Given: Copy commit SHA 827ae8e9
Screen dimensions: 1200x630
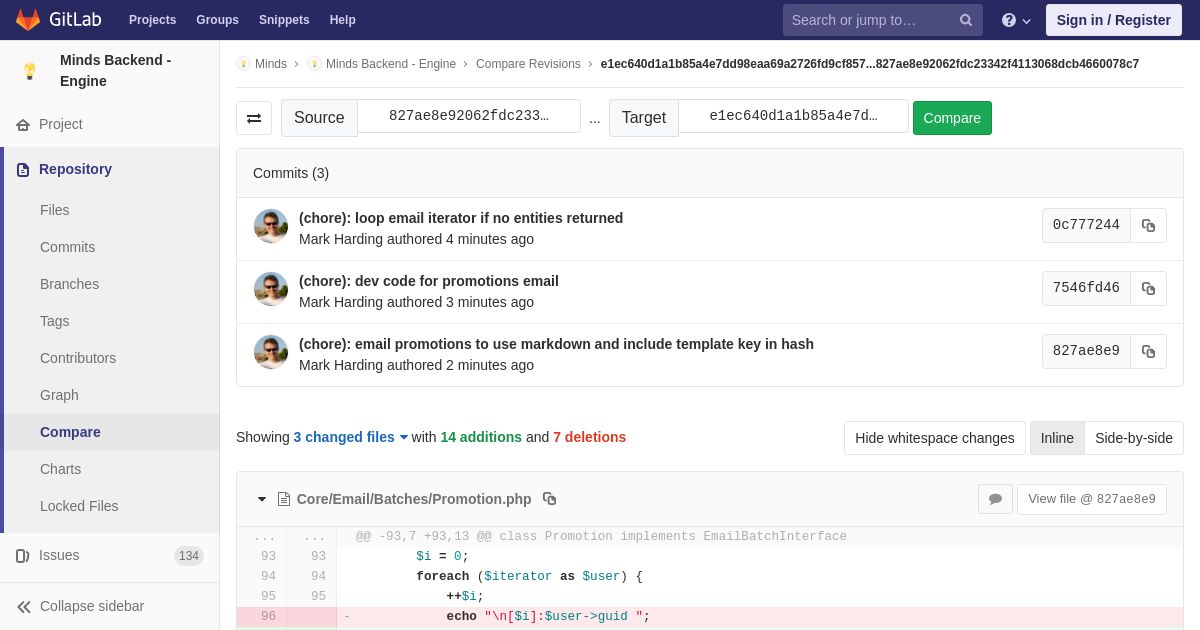Looking at the screenshot, I should [x=1148, y=351].
